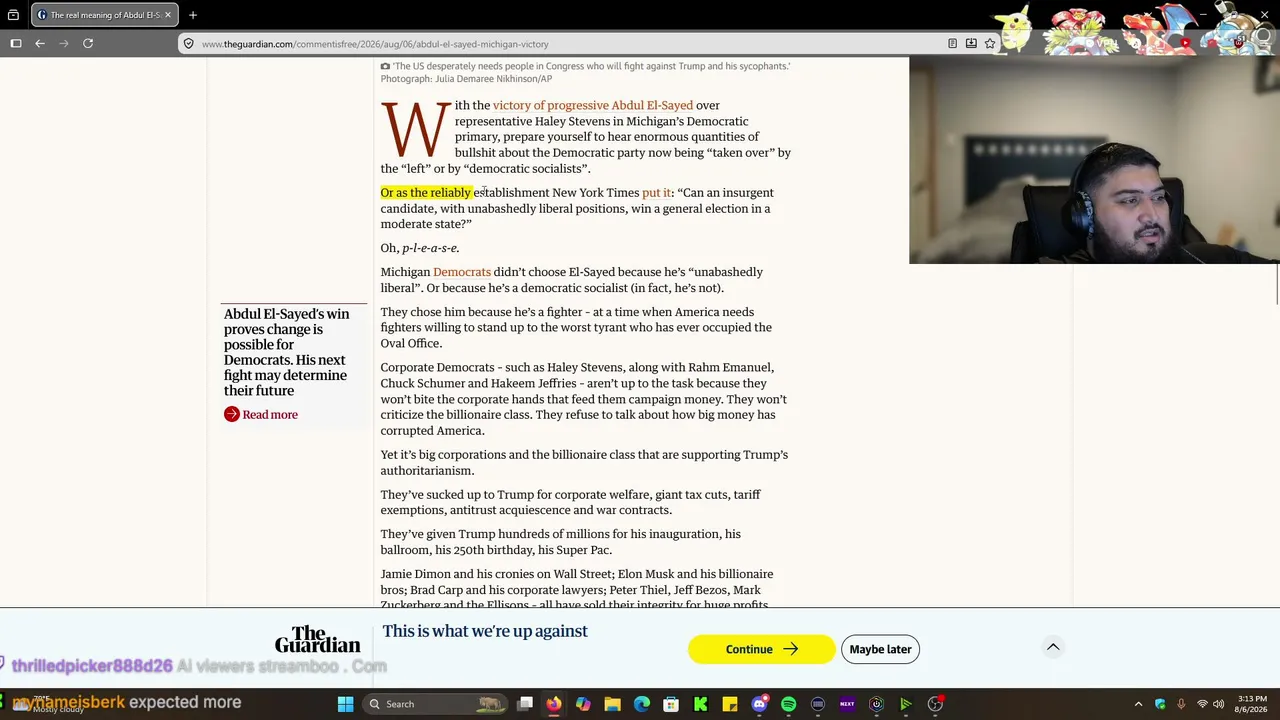1280x720 pixels.
Task: Switch to Firefox in the taskbar
Action: tap(553, 704)
